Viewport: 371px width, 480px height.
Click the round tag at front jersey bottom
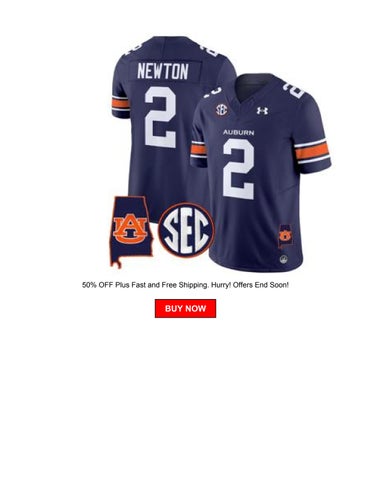(283, 259)
